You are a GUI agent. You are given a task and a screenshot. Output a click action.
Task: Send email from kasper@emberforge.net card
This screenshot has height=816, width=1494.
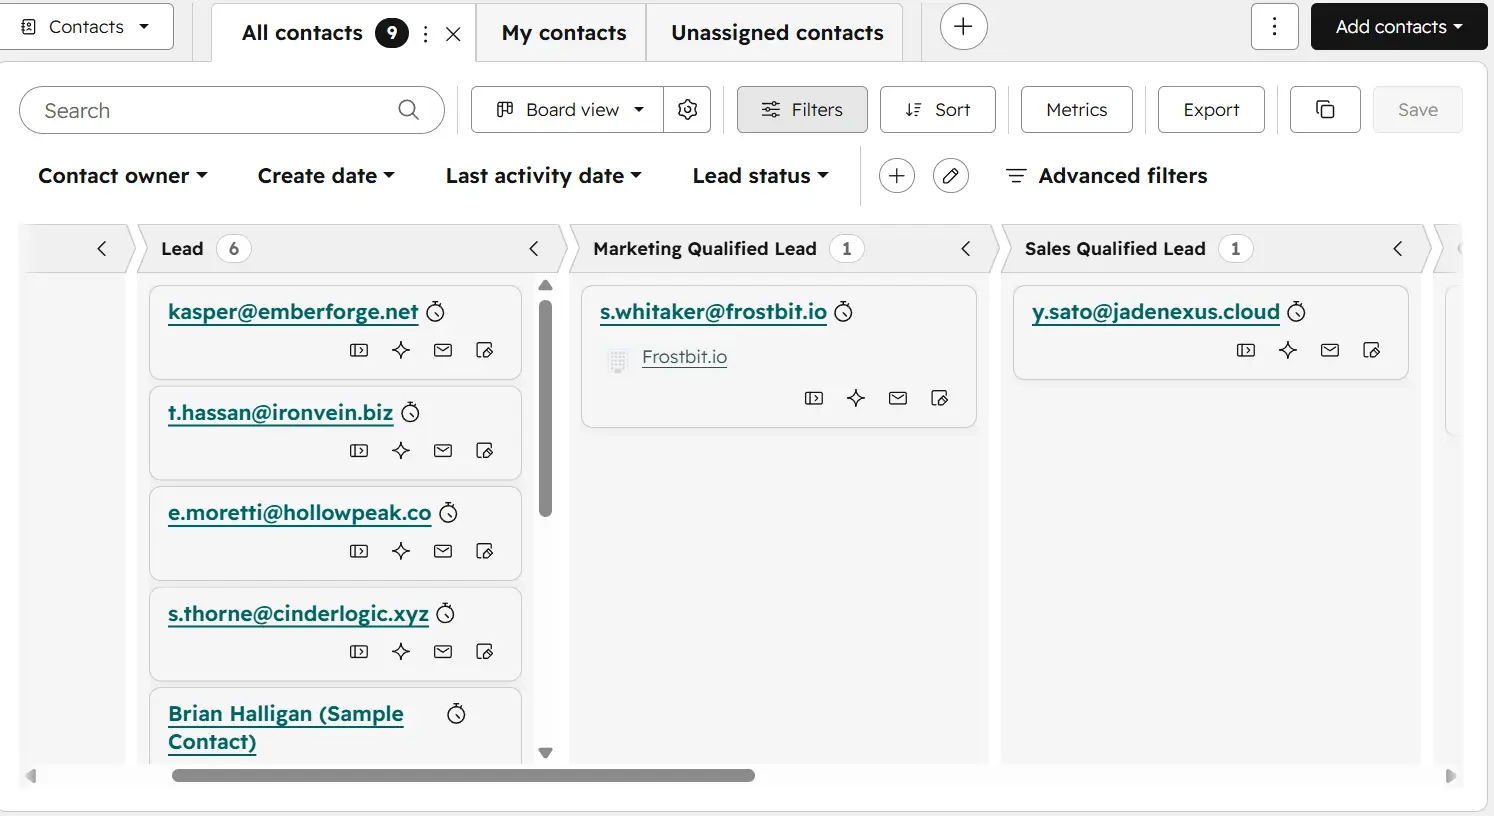tap(443, 350)
